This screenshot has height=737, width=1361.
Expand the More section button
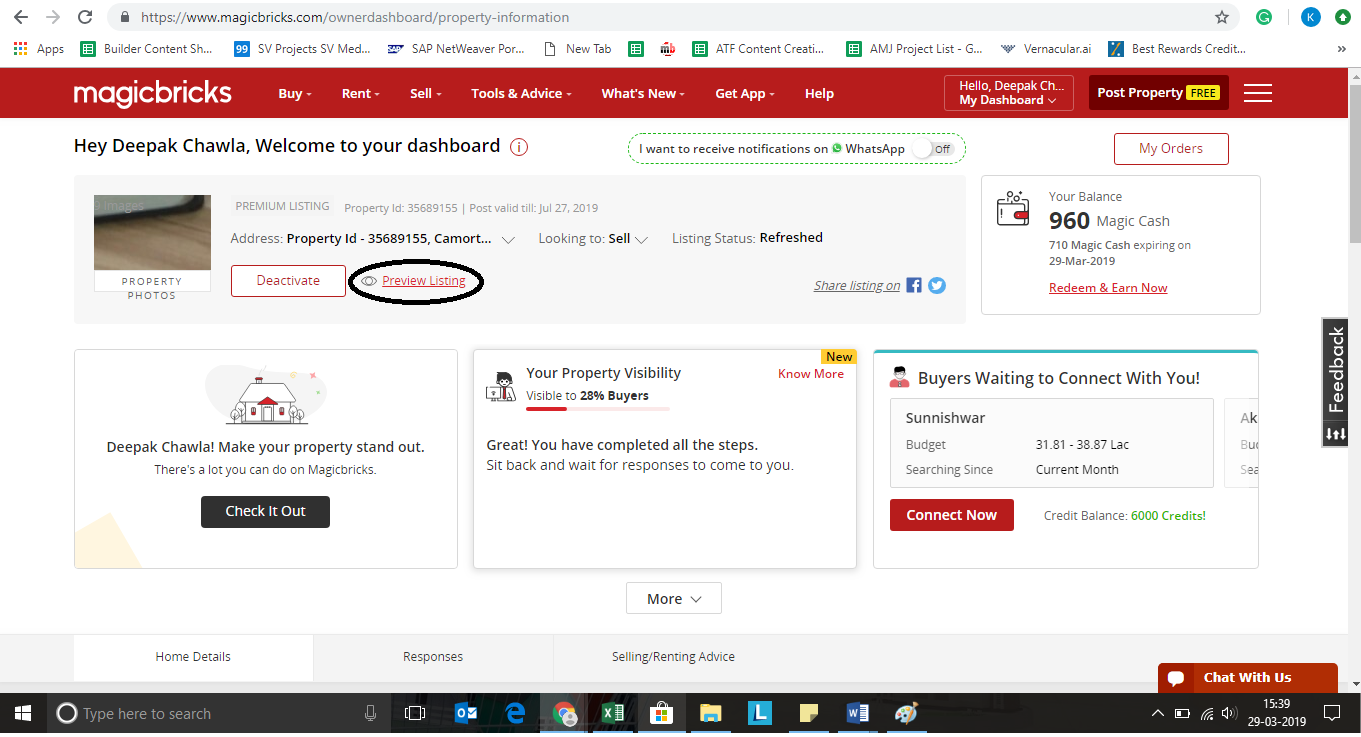click(673, 598)
